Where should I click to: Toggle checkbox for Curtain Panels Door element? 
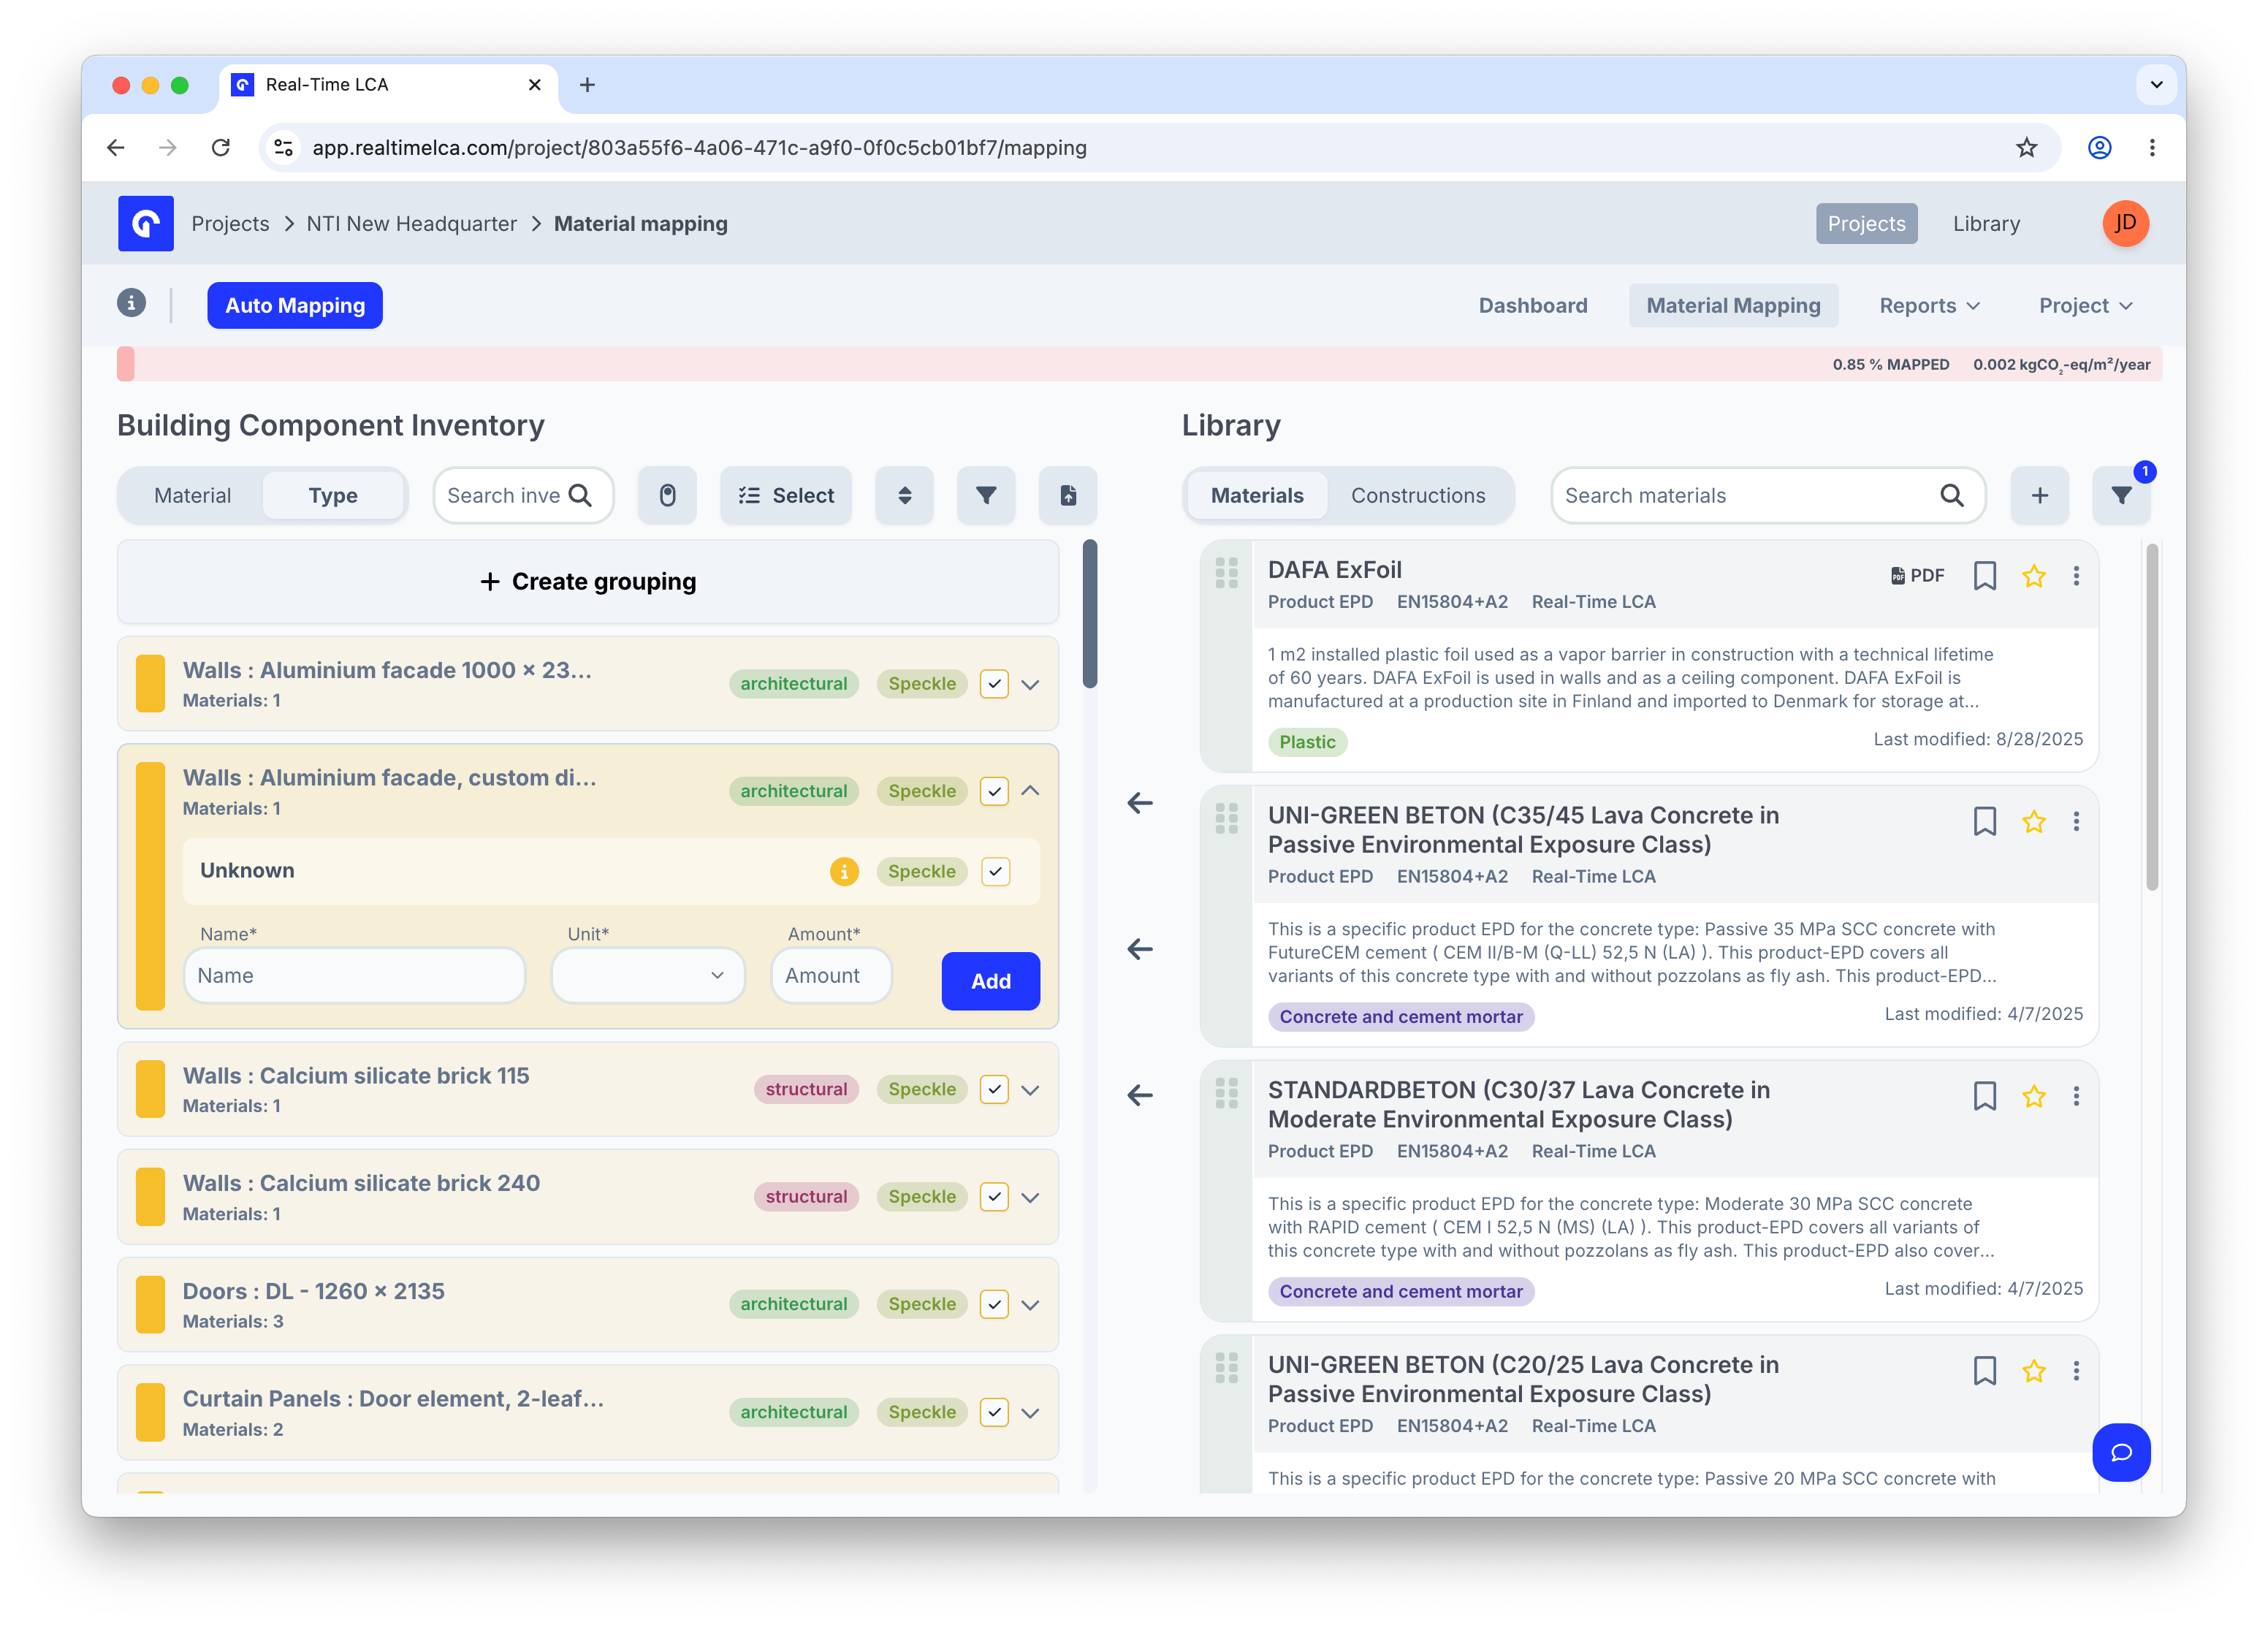[993, 1412]
